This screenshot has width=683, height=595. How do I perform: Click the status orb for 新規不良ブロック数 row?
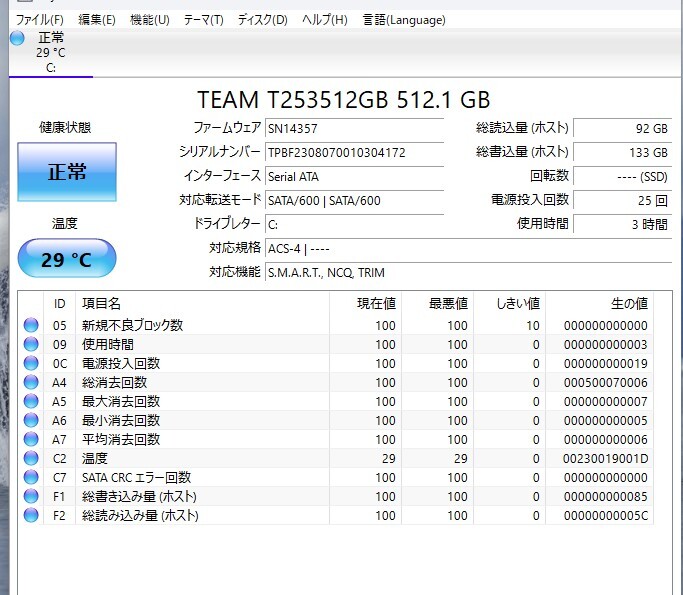(31, 325)
